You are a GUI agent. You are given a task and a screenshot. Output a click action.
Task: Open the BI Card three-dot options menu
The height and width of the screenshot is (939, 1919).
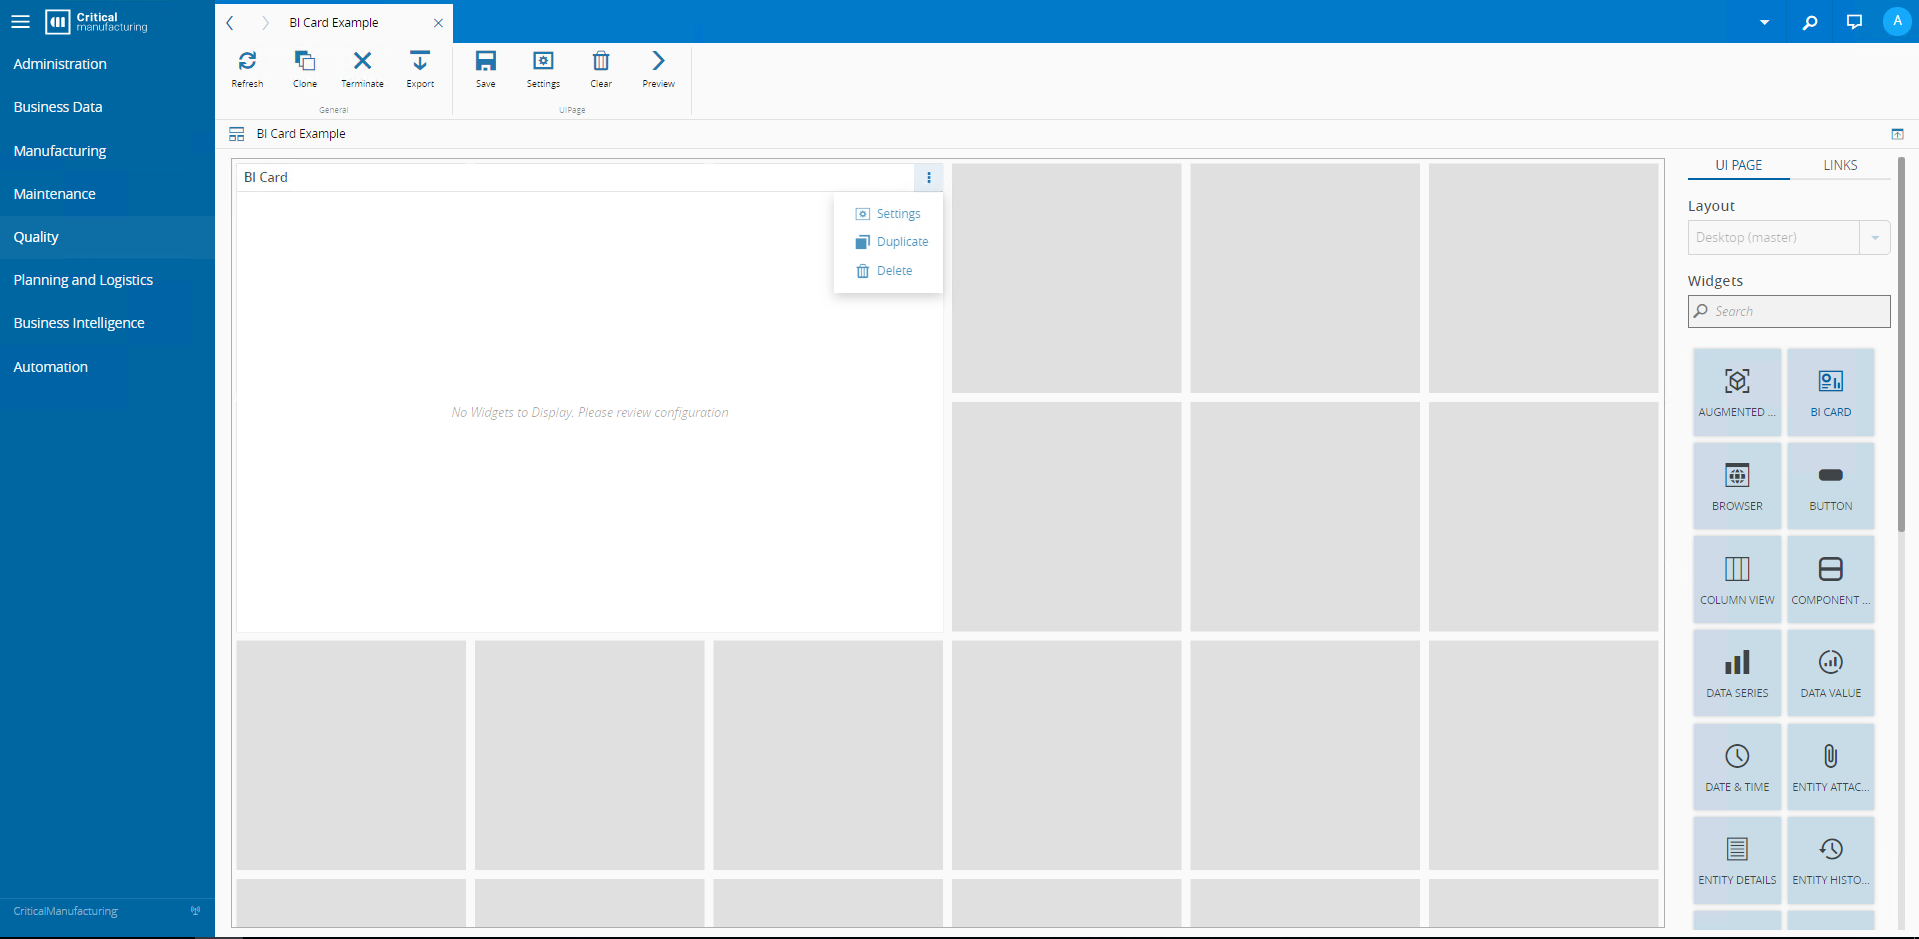929,177
